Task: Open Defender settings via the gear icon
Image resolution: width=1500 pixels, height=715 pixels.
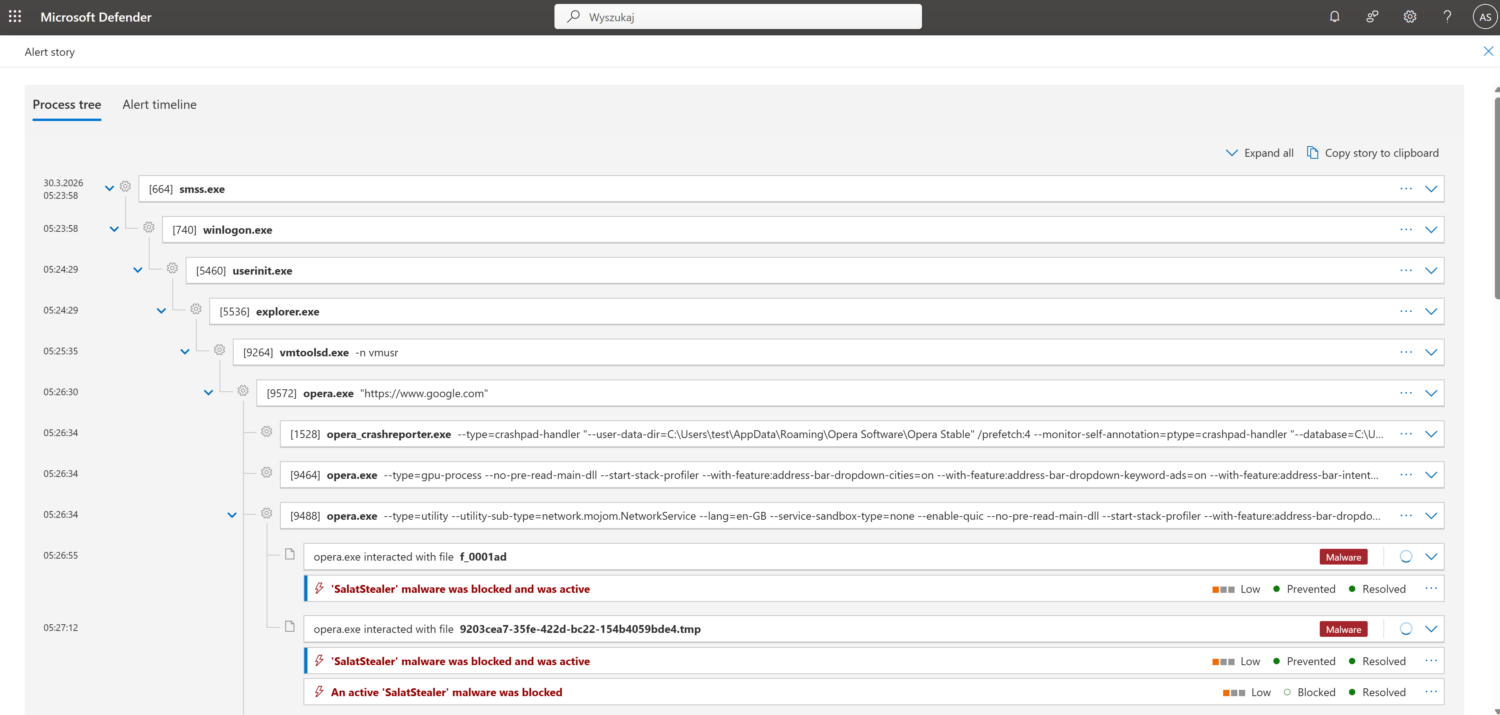Action: tap(1410, 16)
